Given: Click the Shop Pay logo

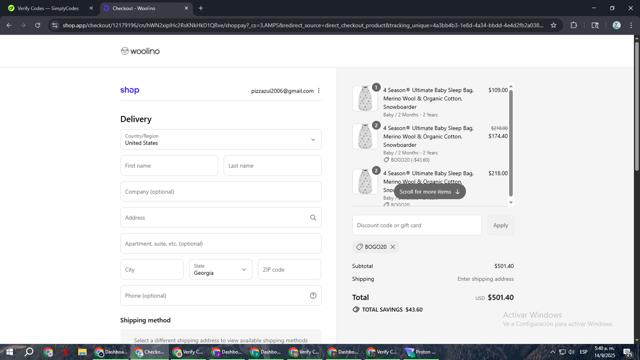Looking at the screenshot, I should click(x=130, y=90).
